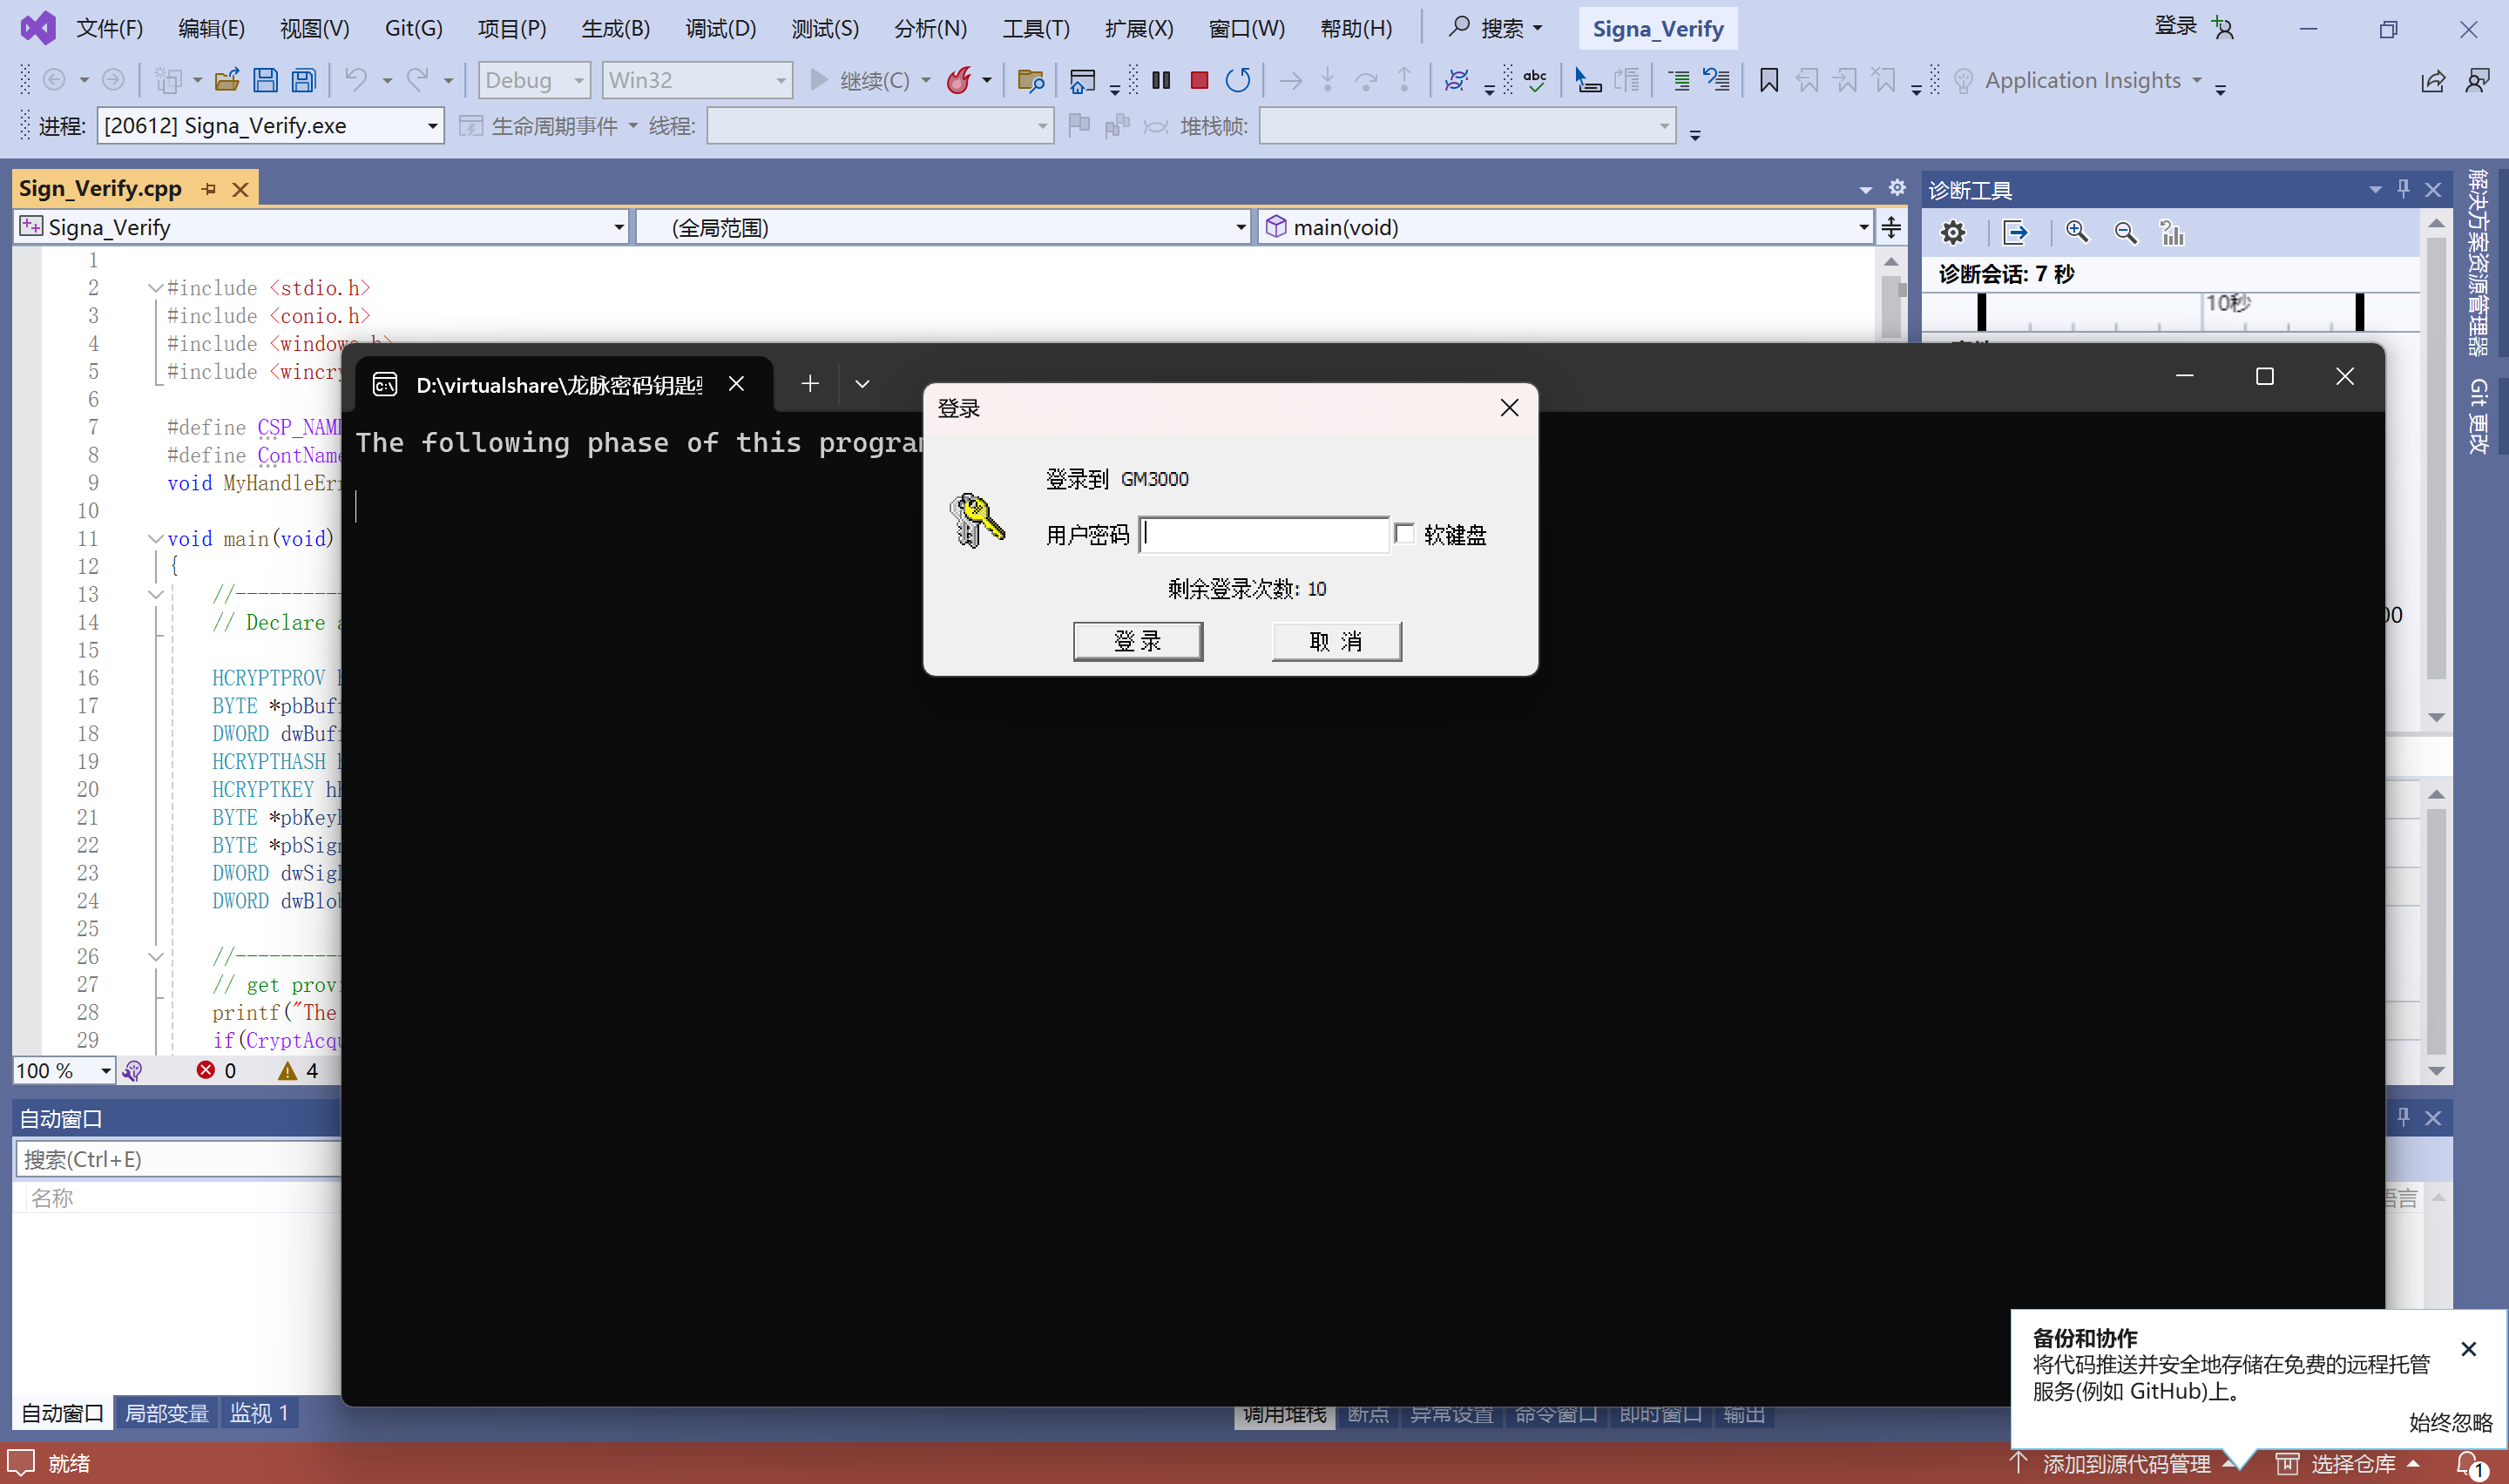Image resolution: width=2509 pixels, height=1484 pixels.
Task: Click zoom in icon in diagnostic tools
Action: tap(2077, 233)
